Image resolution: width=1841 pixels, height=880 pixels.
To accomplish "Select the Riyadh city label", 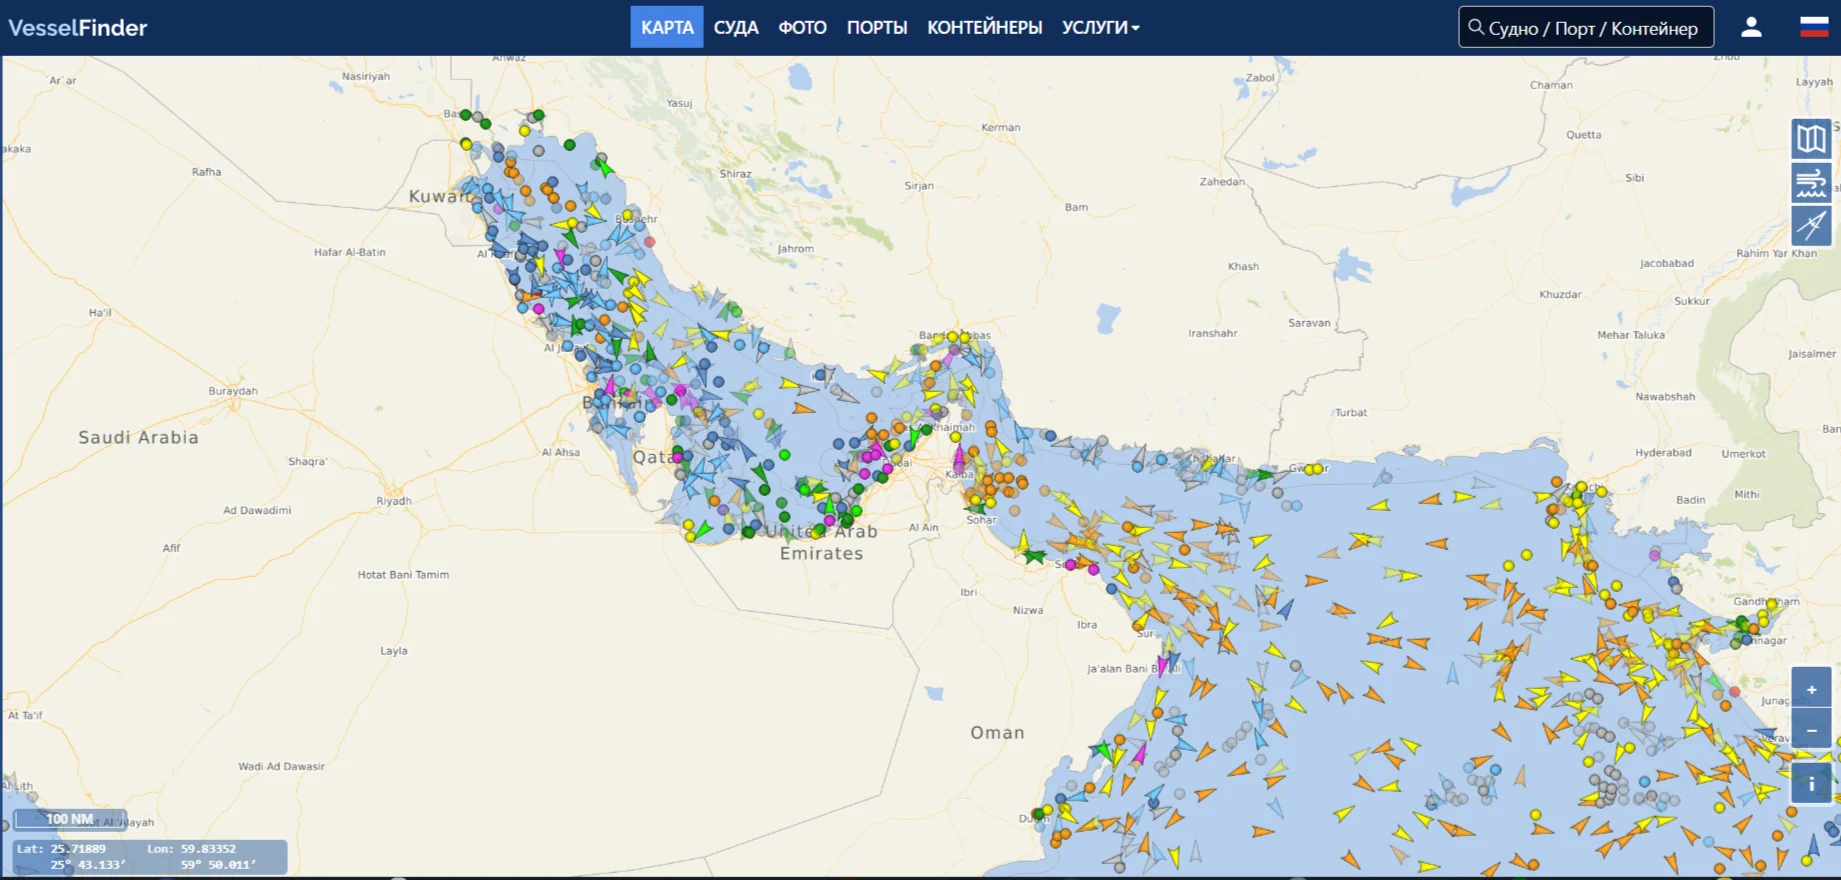I will pyautogui.click(x=394, y=501).
